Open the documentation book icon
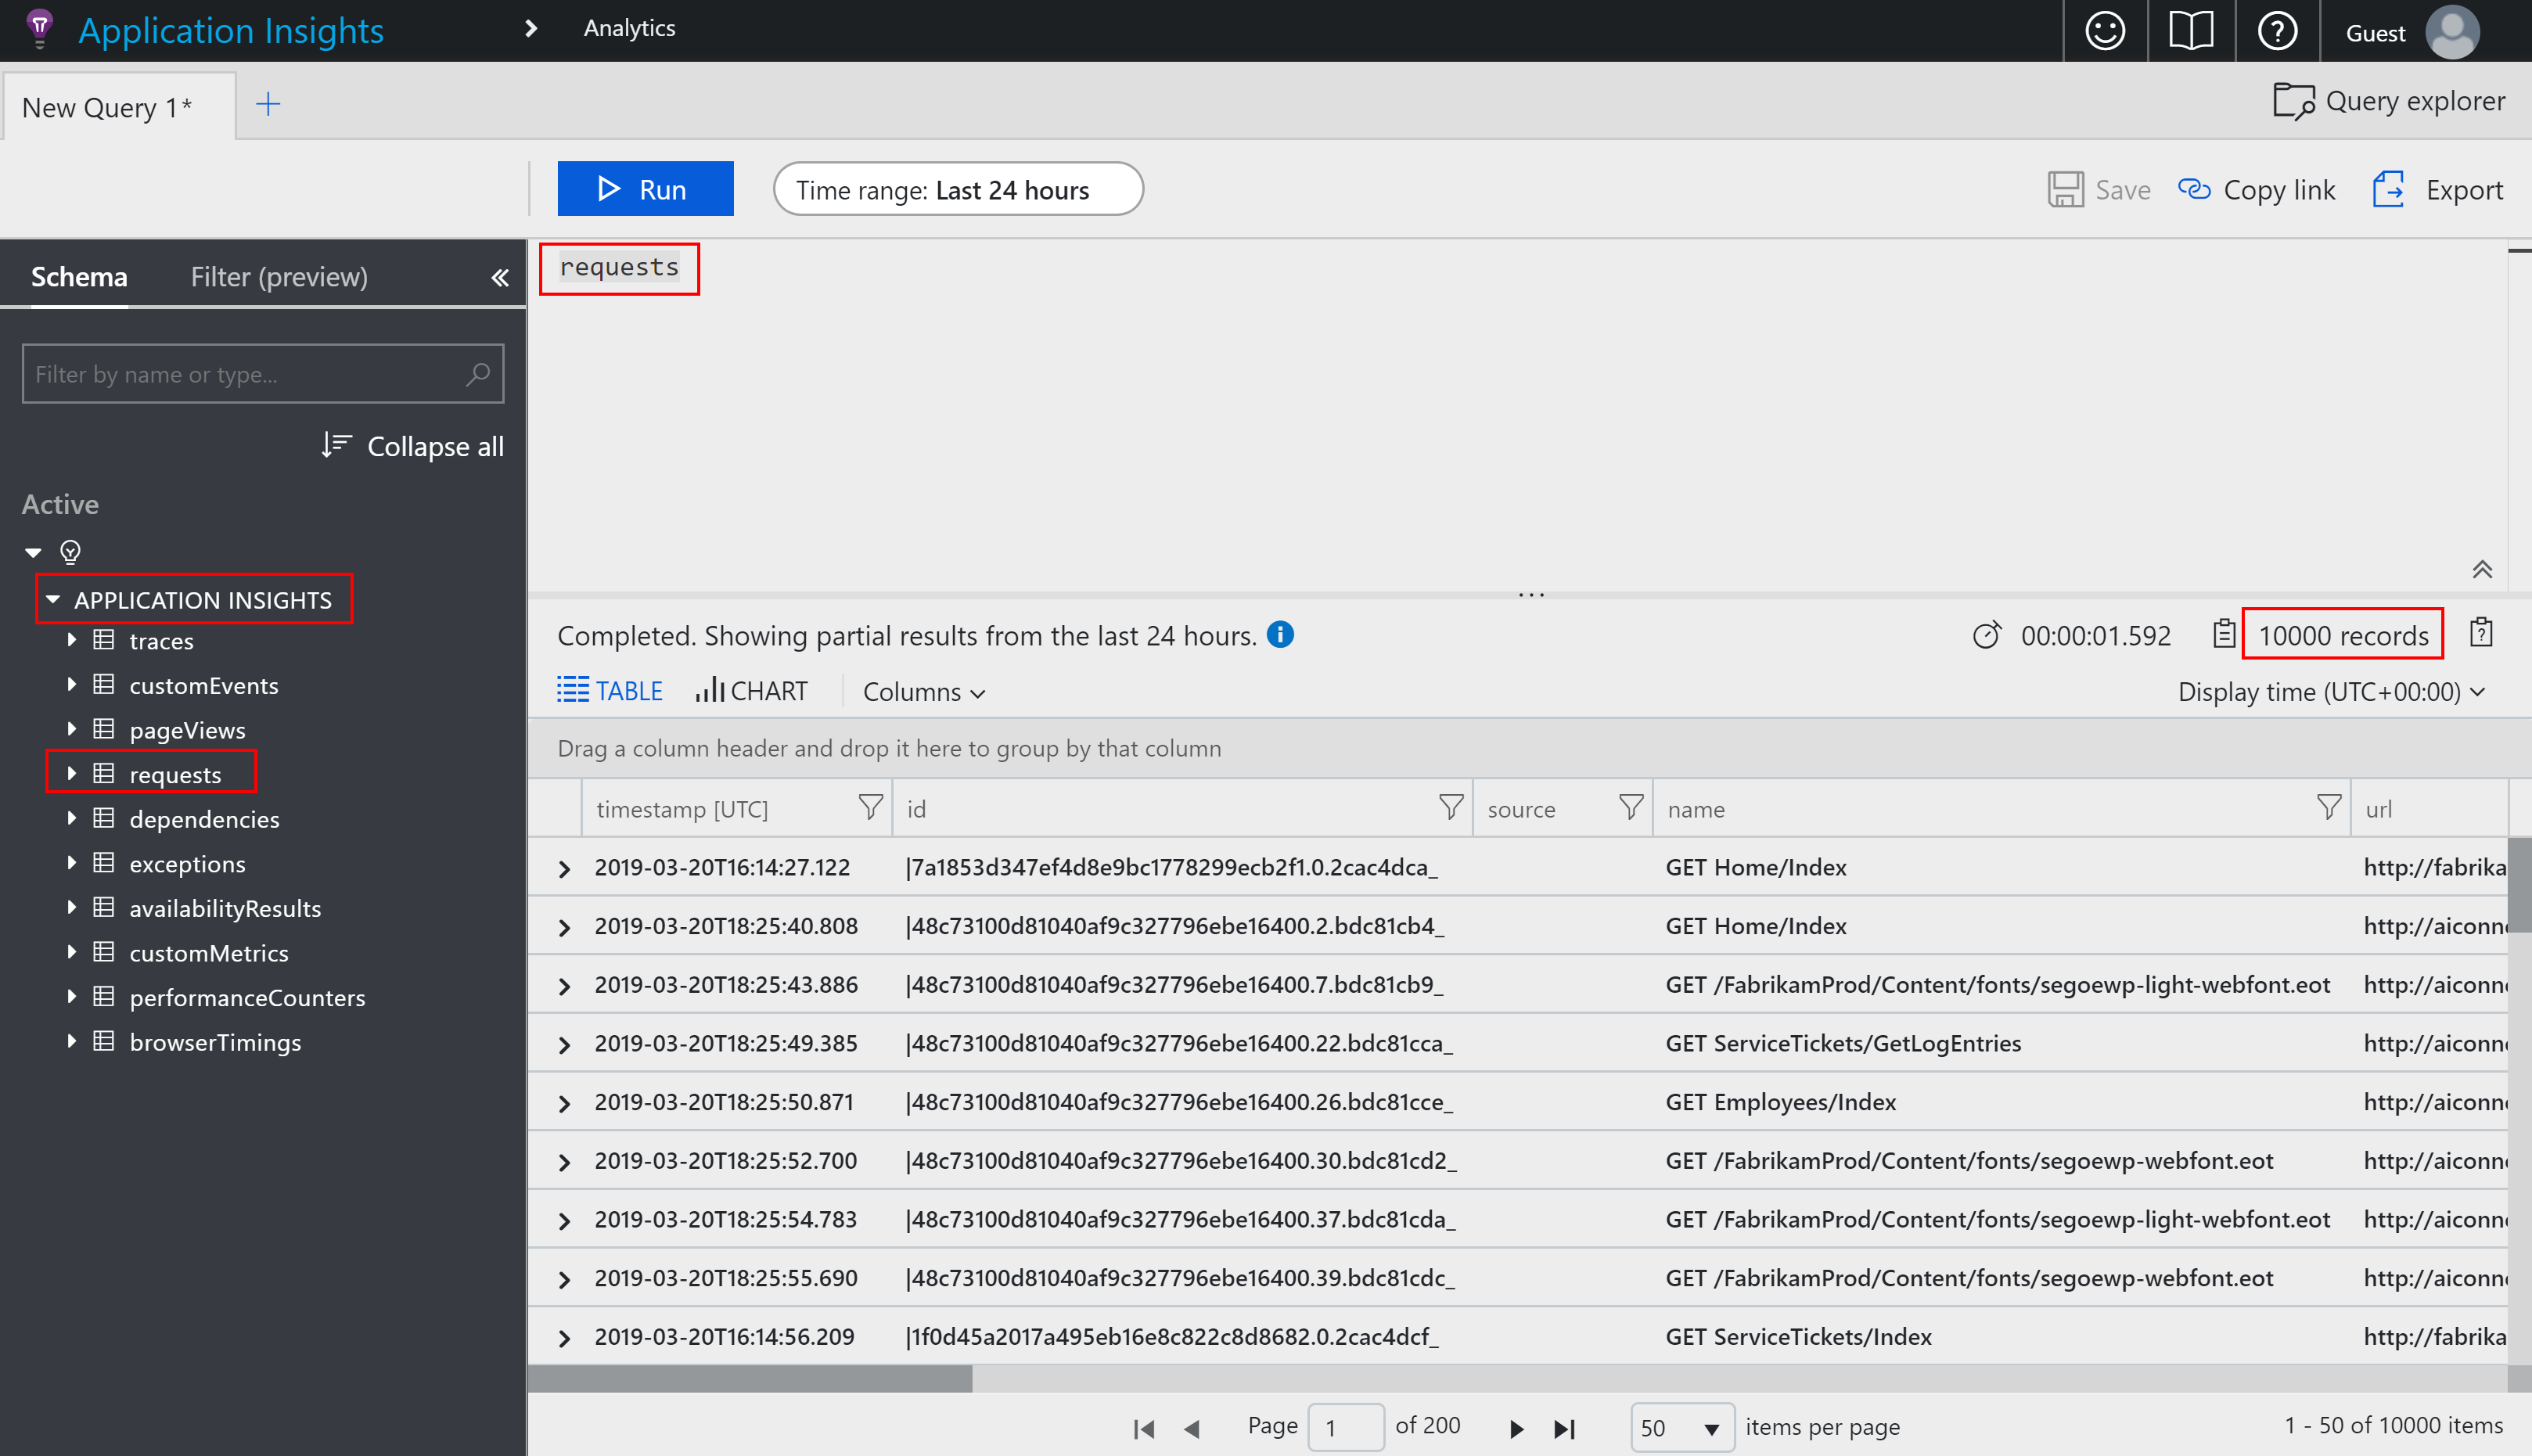Image resolution: width=2532 pixels, height=1456 pixels. click(x=2190, y=30)
